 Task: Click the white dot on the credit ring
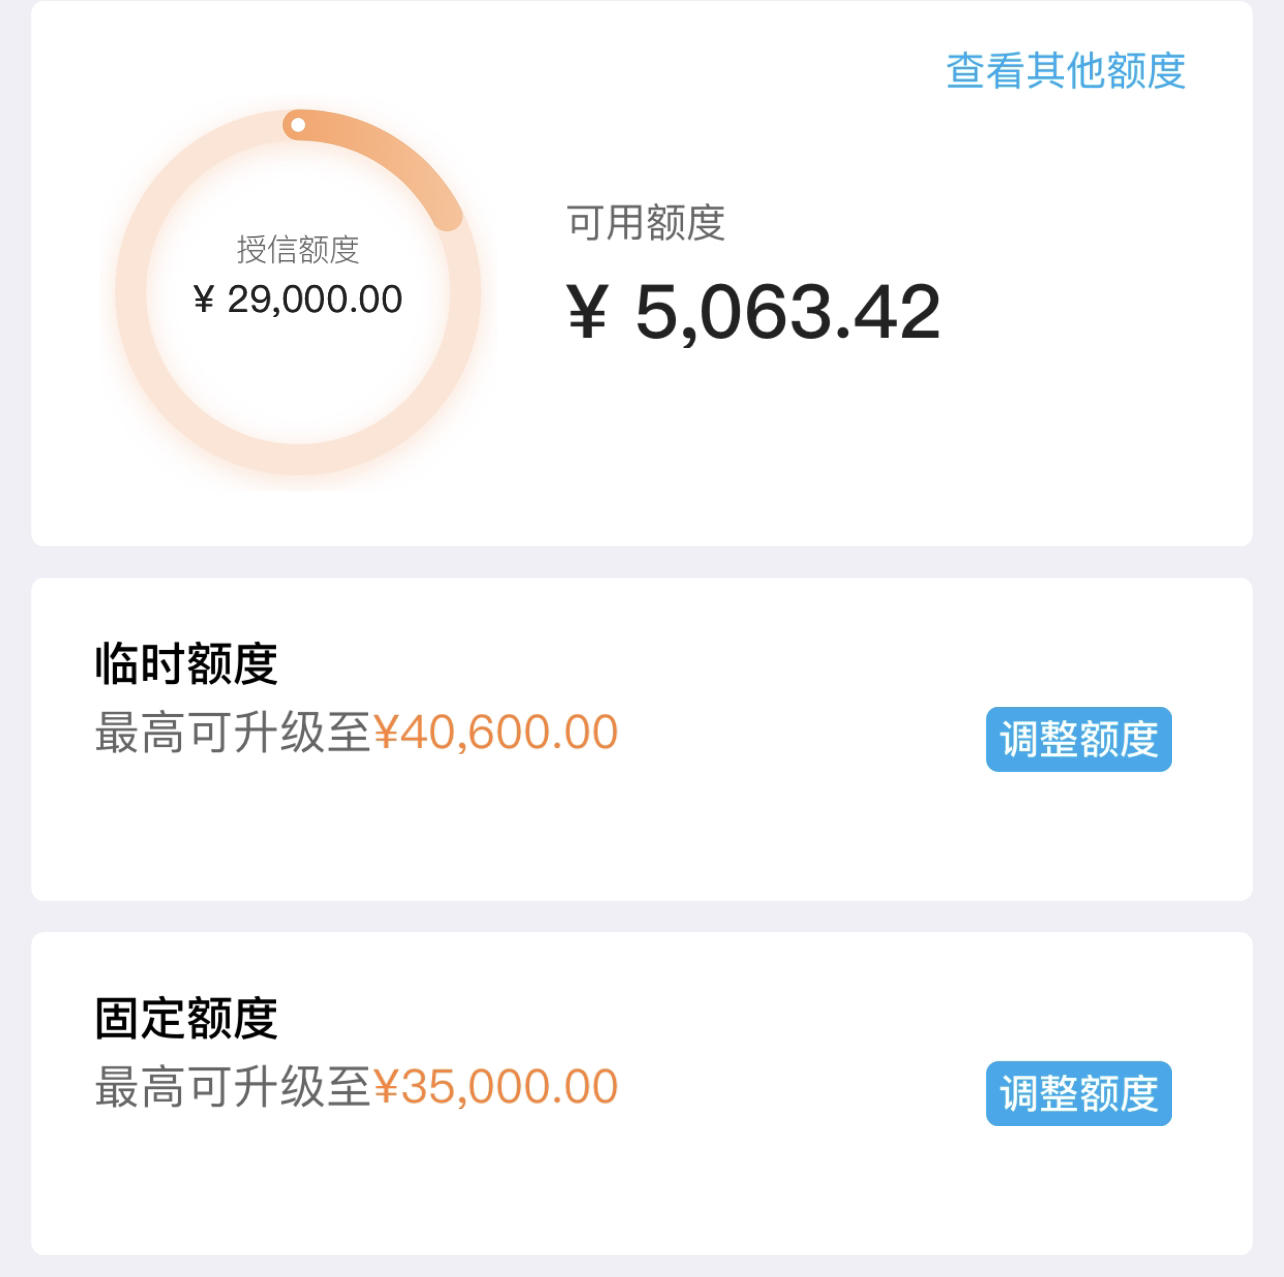point(297,125)
